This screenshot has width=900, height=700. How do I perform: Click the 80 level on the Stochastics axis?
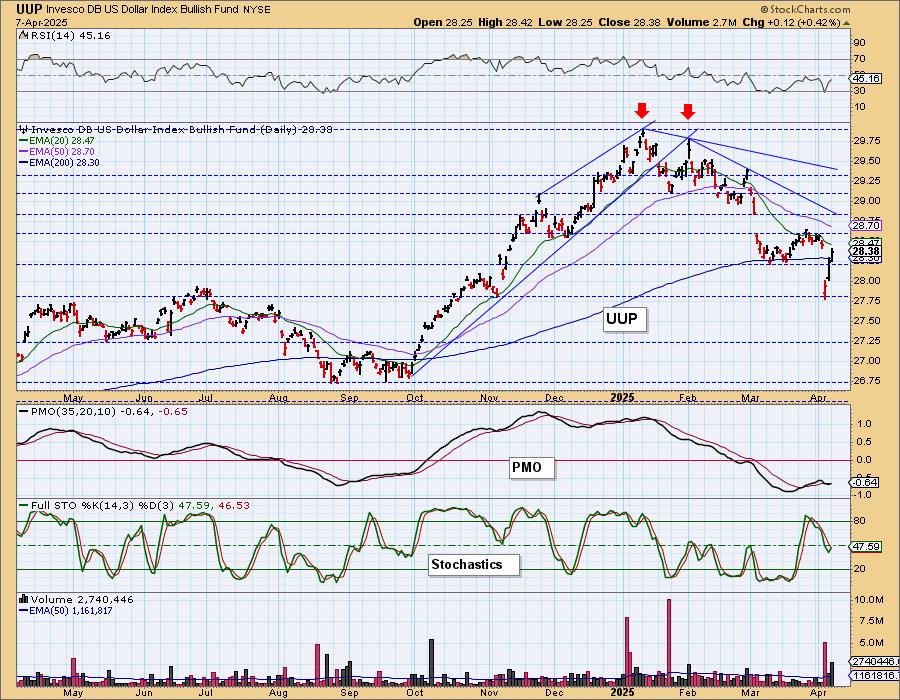[859, 522]
